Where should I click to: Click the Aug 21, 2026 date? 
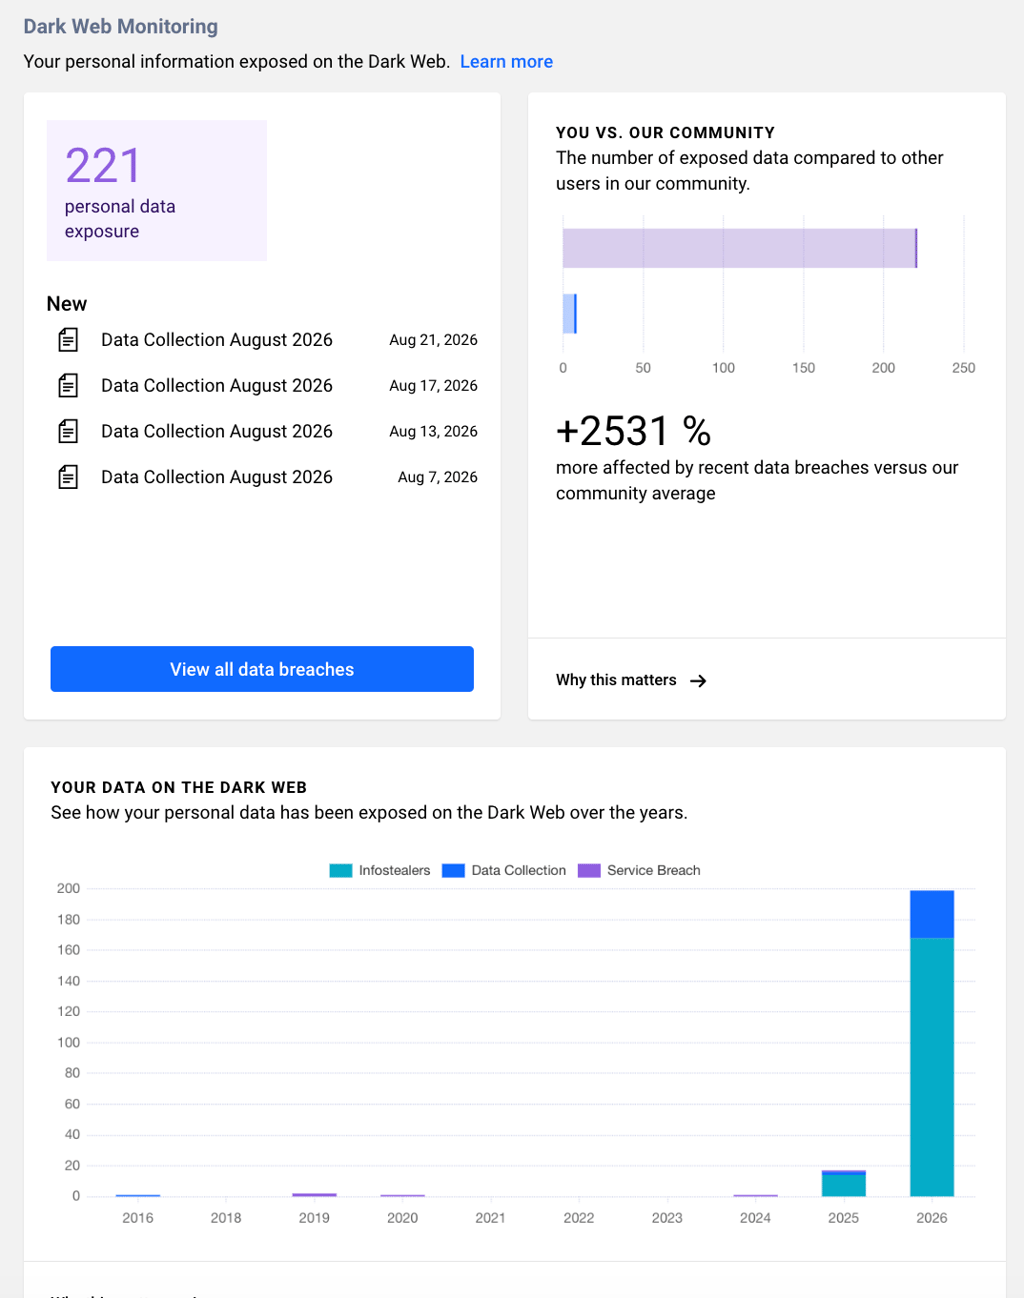tap(433, 340)
